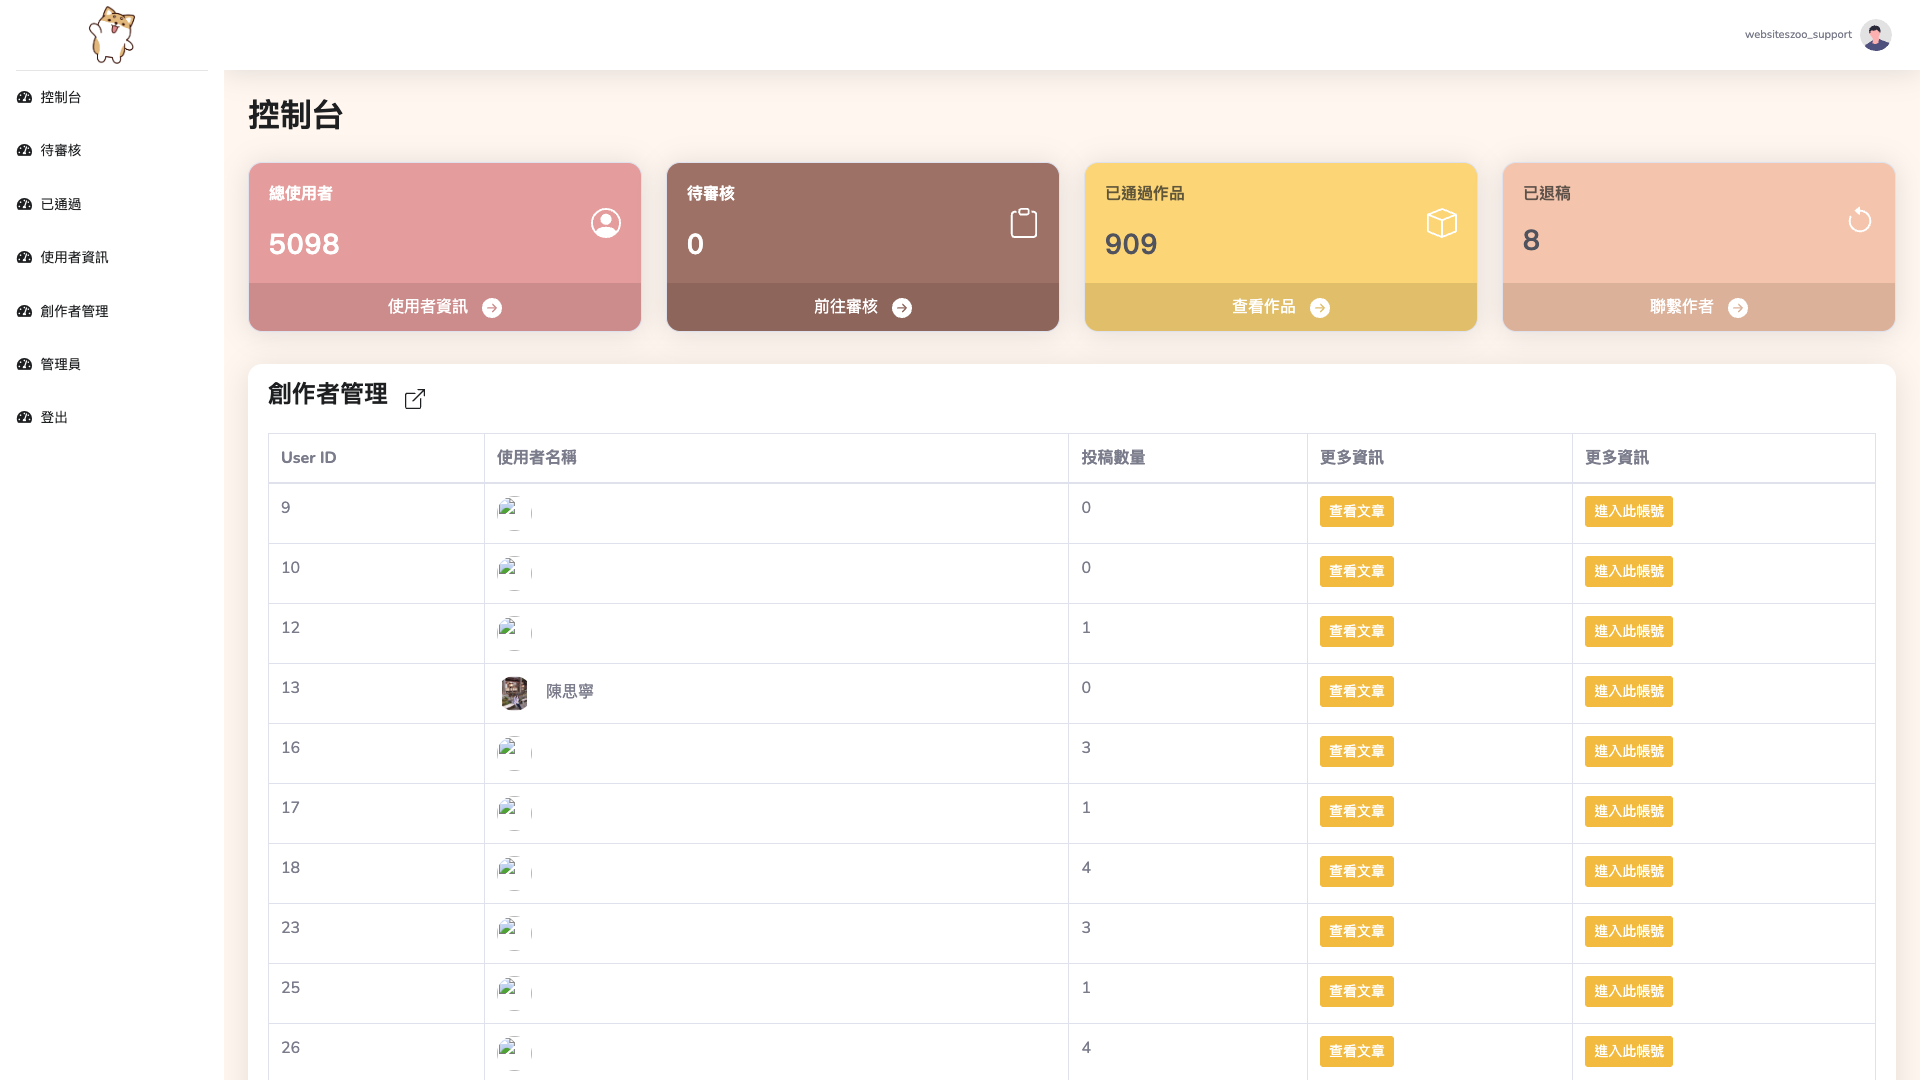Image resolution: width=1920 pixels, height=1080 pixels.
Task: Open 待審核 in the sidebar
Action: tap(60, 151)
